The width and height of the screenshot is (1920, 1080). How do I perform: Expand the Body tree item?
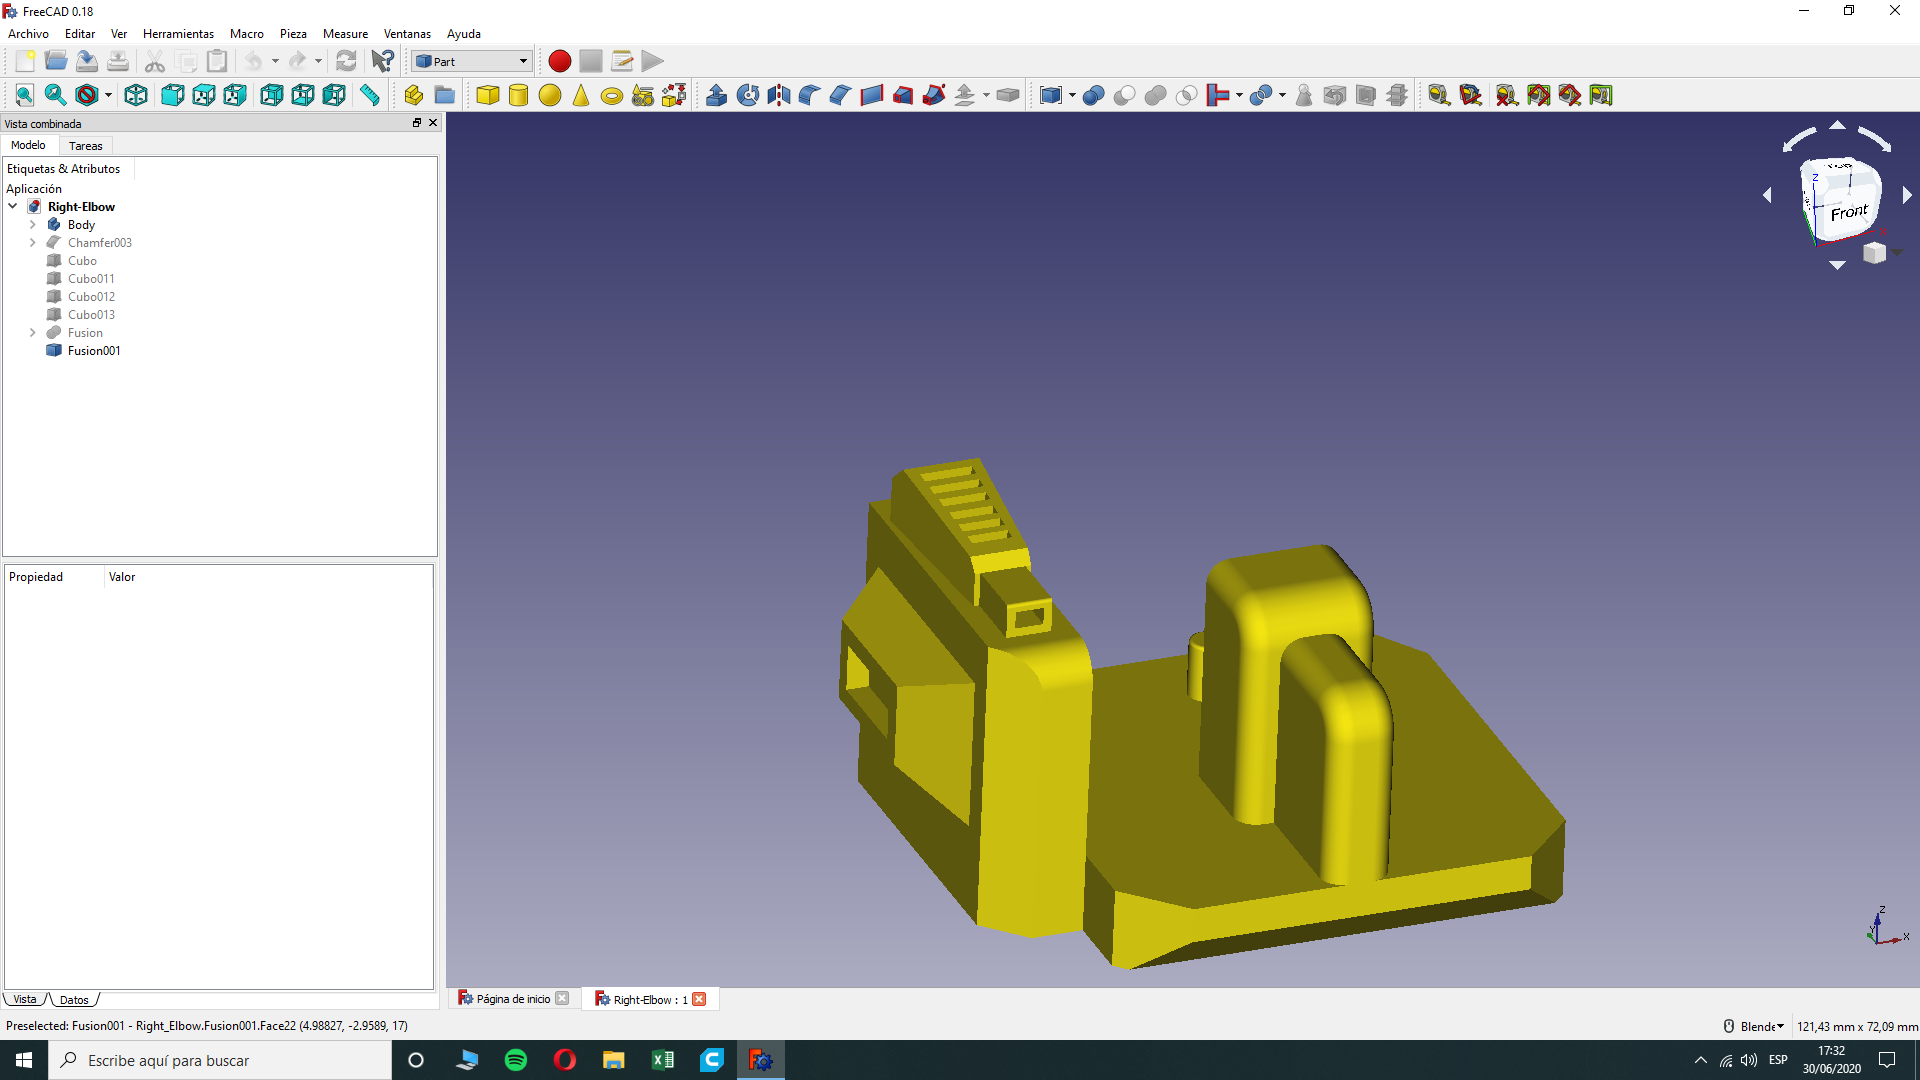[32, 225]
